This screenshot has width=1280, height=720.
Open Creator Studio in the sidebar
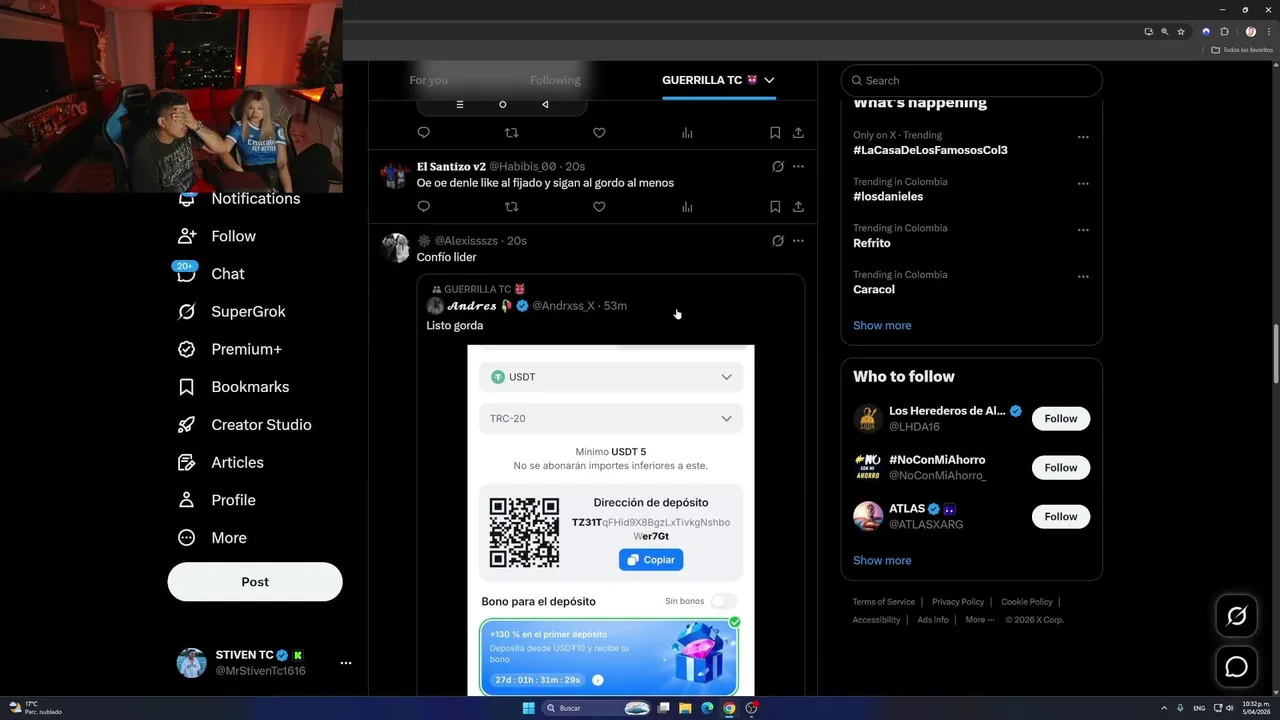244,425
